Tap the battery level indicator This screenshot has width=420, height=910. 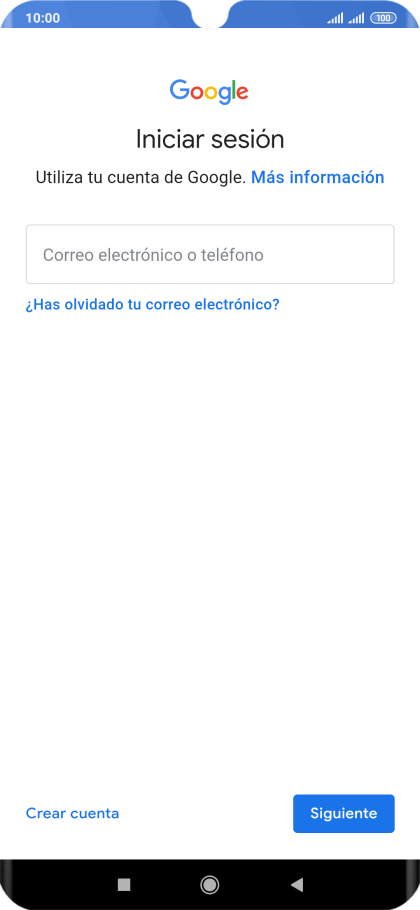pyautogui.click(x=383, y=18)
